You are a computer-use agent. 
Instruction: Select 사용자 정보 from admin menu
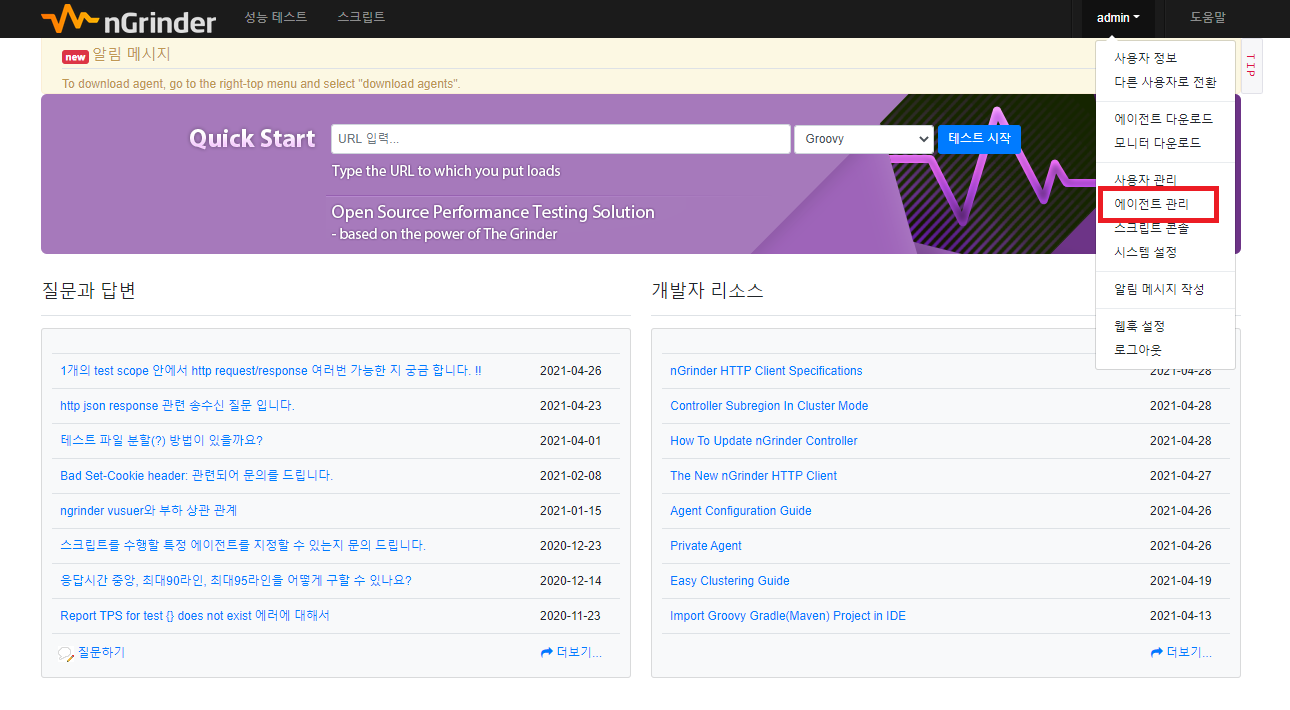(1146, 58)
